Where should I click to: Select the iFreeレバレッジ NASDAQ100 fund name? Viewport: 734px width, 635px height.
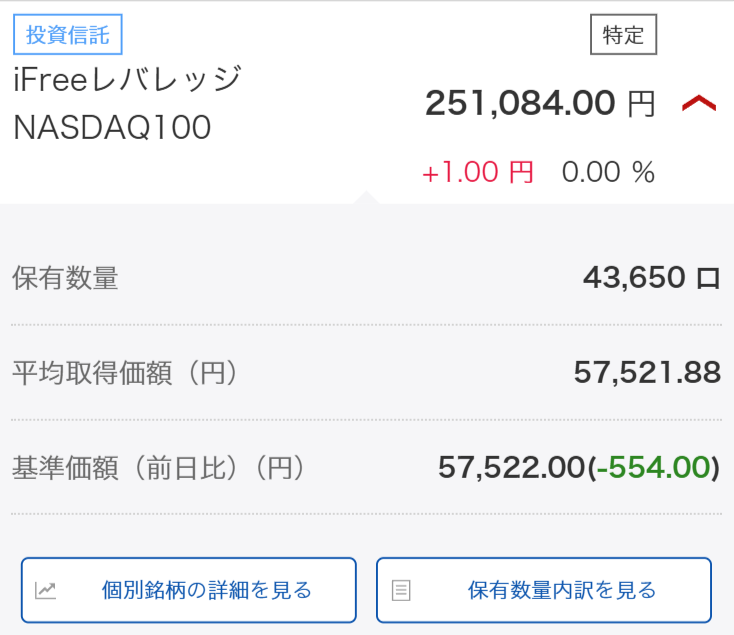pyautogui.click(x=127, y=103)
